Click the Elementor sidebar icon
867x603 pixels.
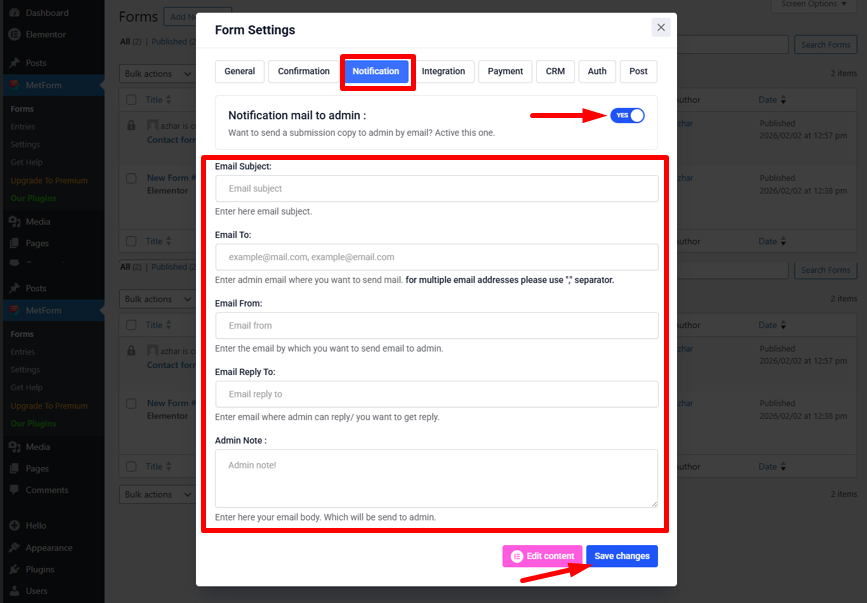14,34
